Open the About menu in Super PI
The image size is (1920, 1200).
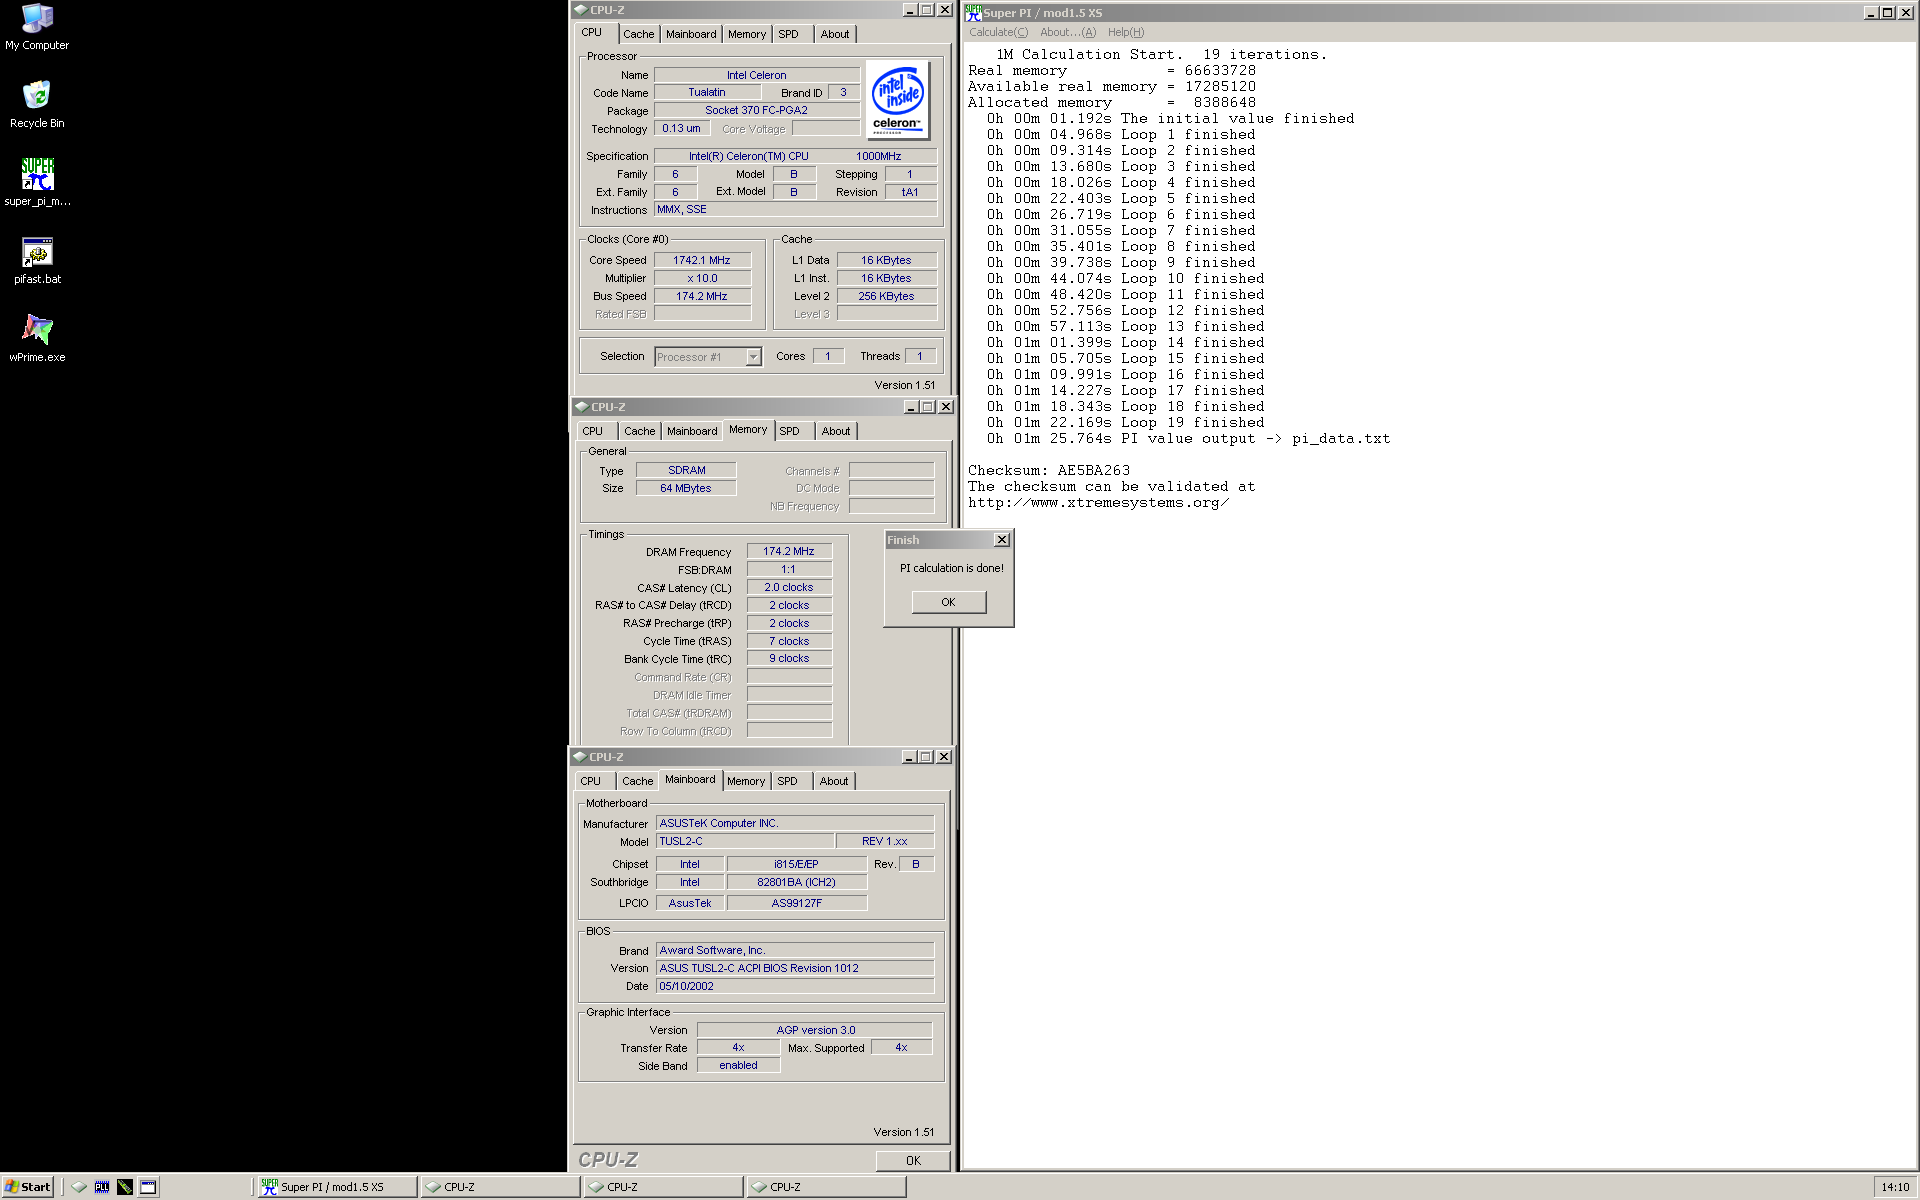1068,32
